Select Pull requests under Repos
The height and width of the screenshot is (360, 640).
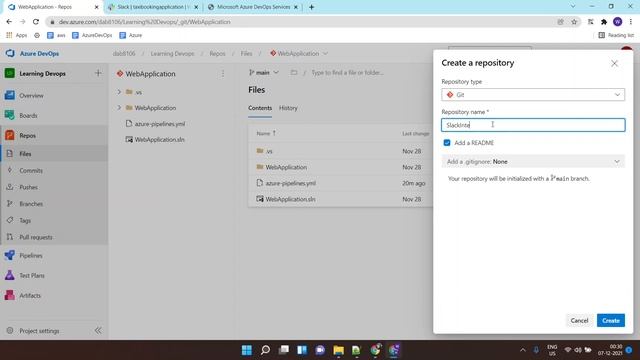(x=36, y=237)
